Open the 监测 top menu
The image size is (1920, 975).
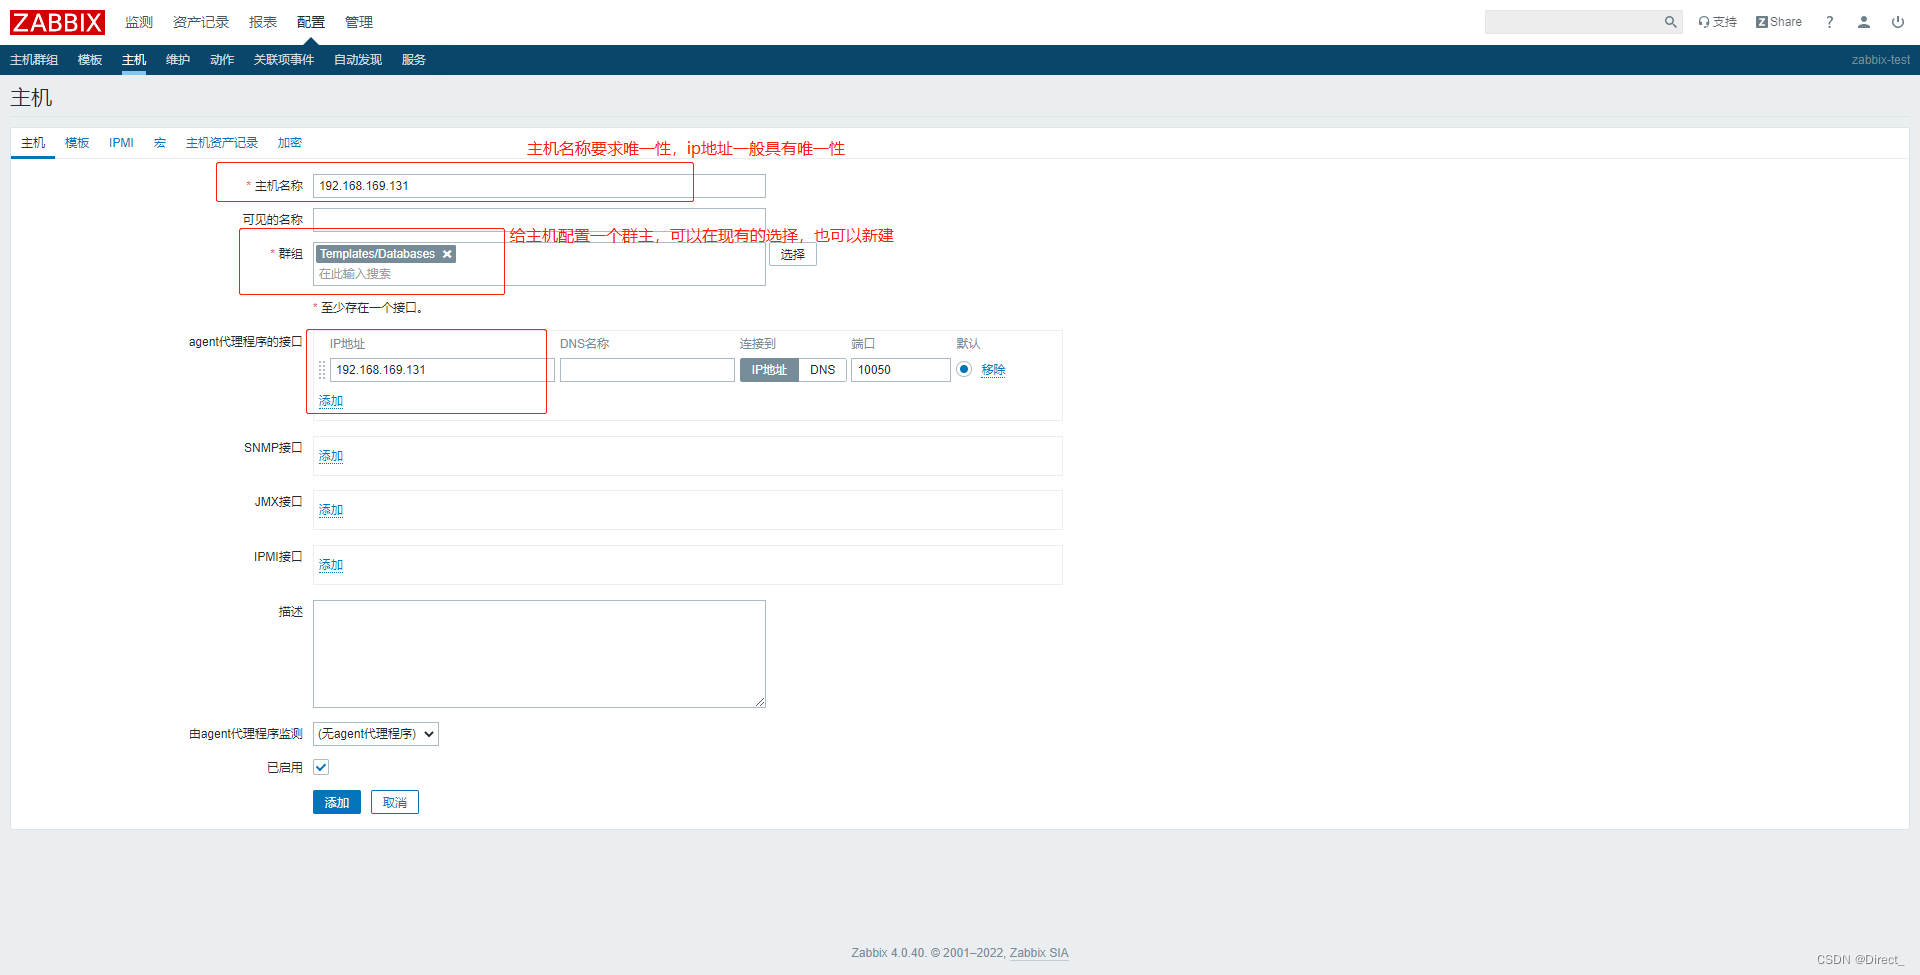139,22
